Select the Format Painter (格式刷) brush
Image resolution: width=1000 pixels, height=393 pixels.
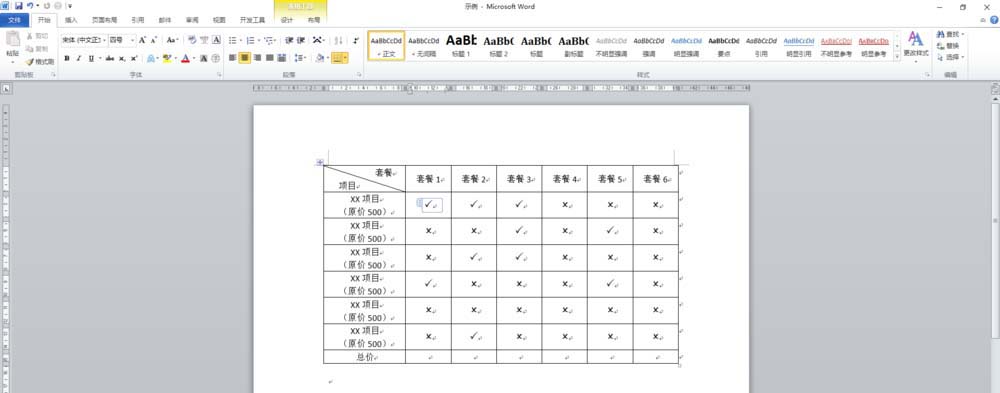click(40, 62)
